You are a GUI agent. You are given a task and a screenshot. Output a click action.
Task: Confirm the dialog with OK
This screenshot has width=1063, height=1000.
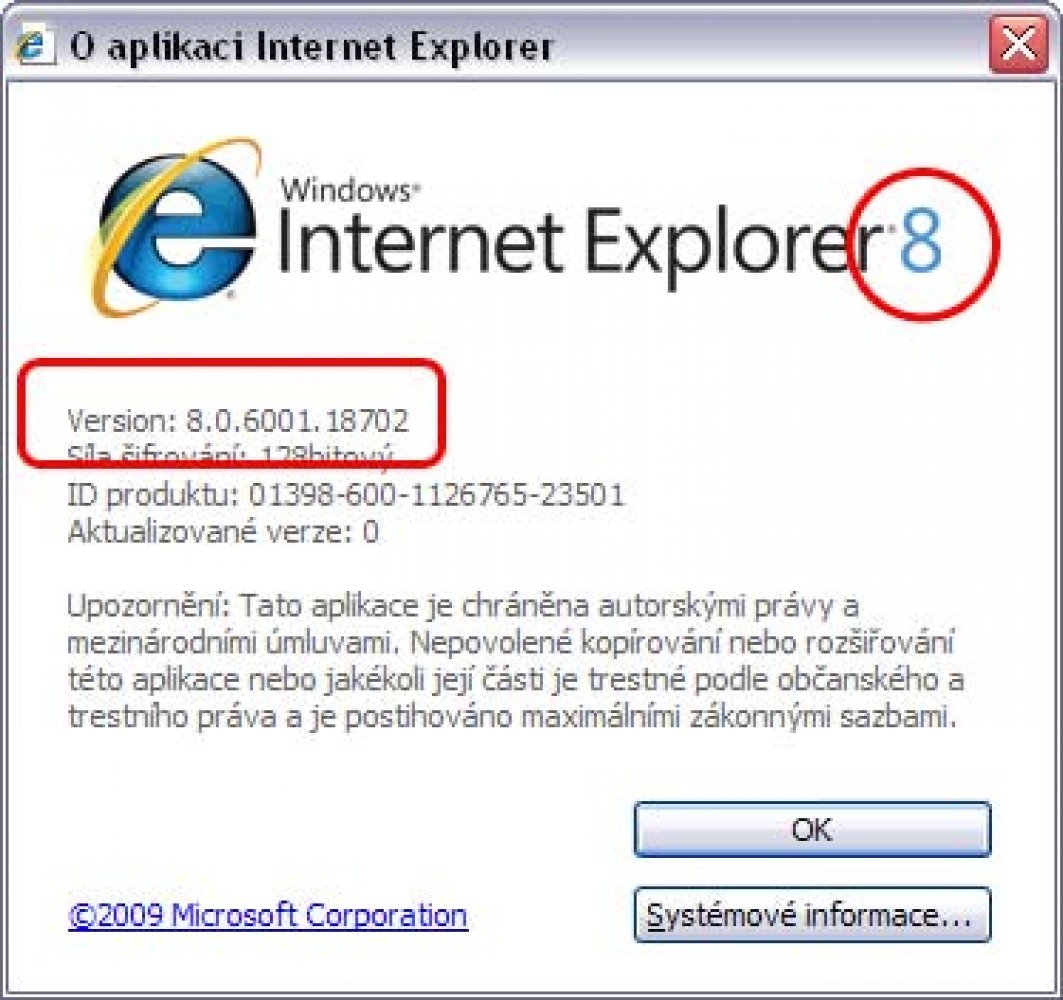812,829
